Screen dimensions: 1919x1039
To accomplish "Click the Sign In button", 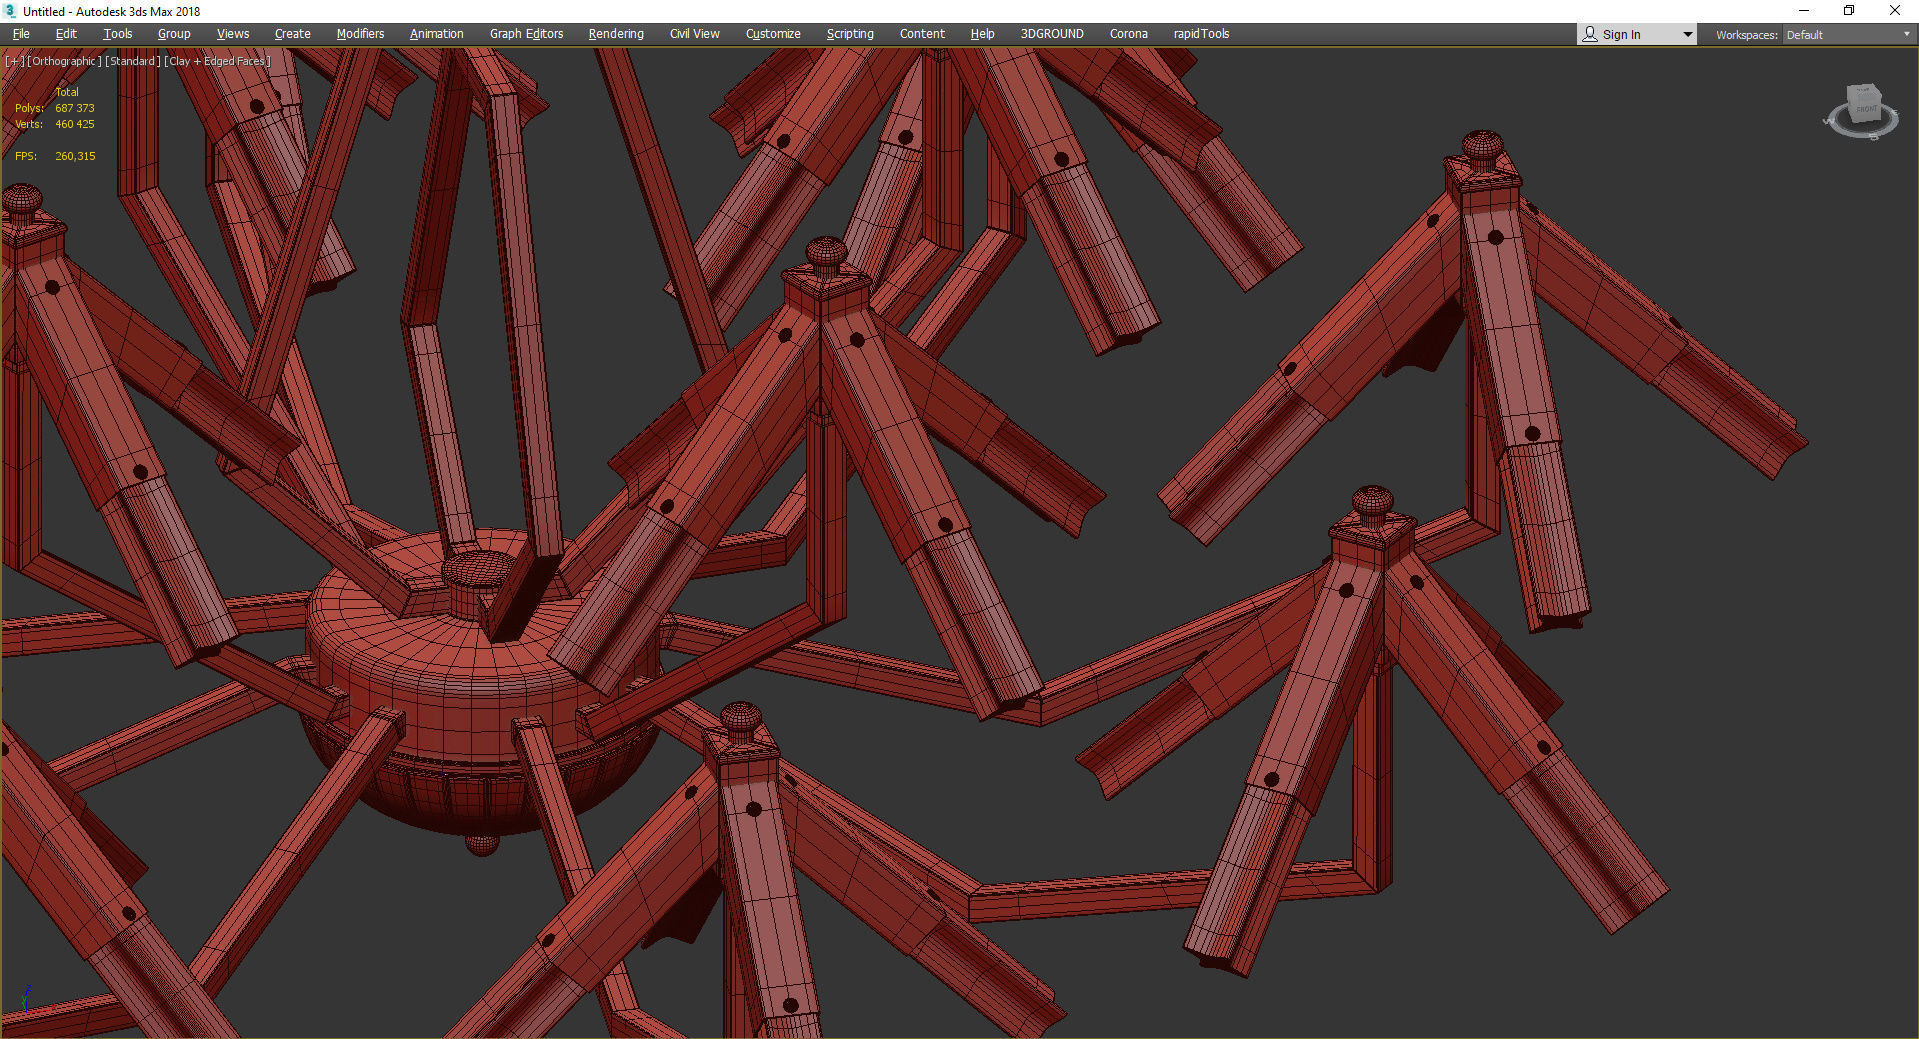I will click(x=1621, y=34).
